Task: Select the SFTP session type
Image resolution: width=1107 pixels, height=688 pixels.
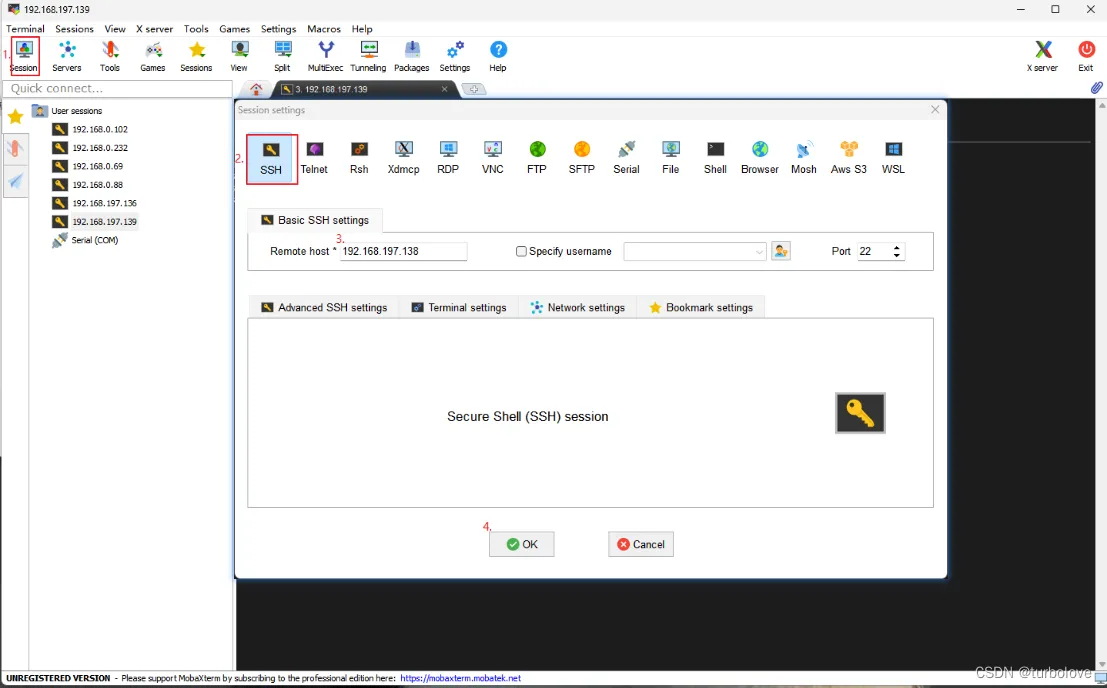Action: (x=582, y=158)
